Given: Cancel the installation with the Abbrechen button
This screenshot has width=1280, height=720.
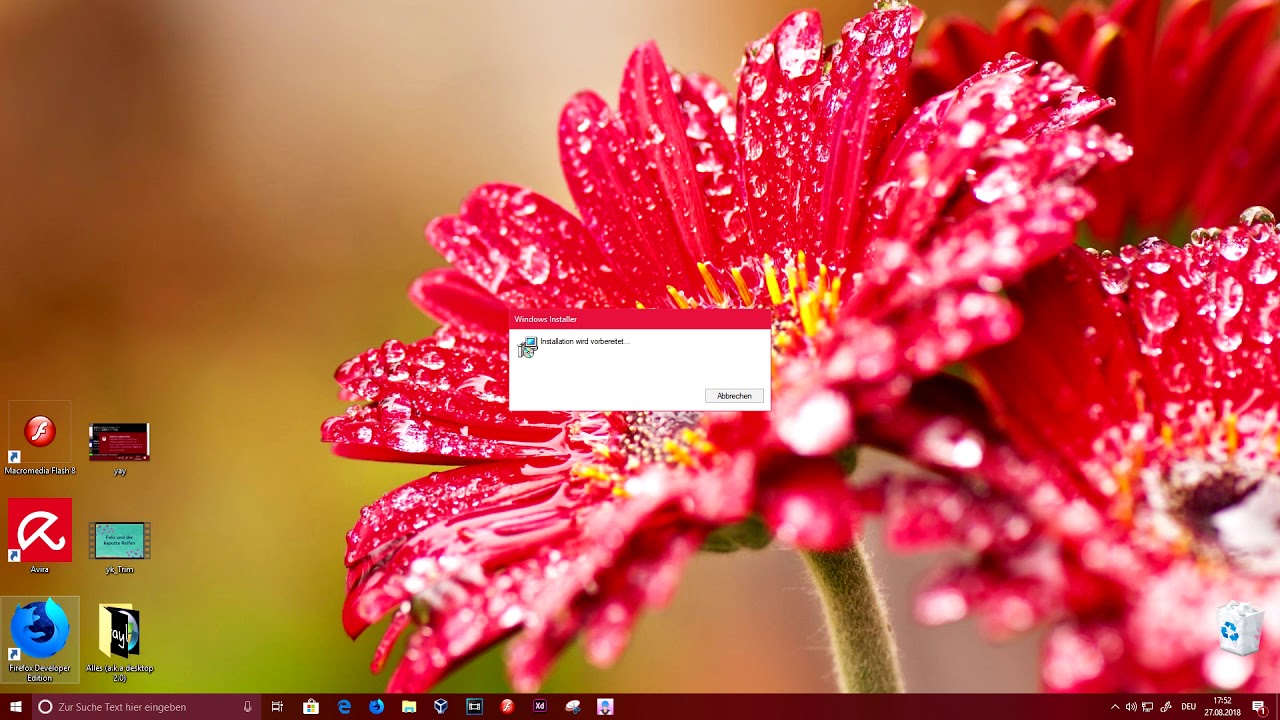Looking at the screenshot, I should 734,396.
